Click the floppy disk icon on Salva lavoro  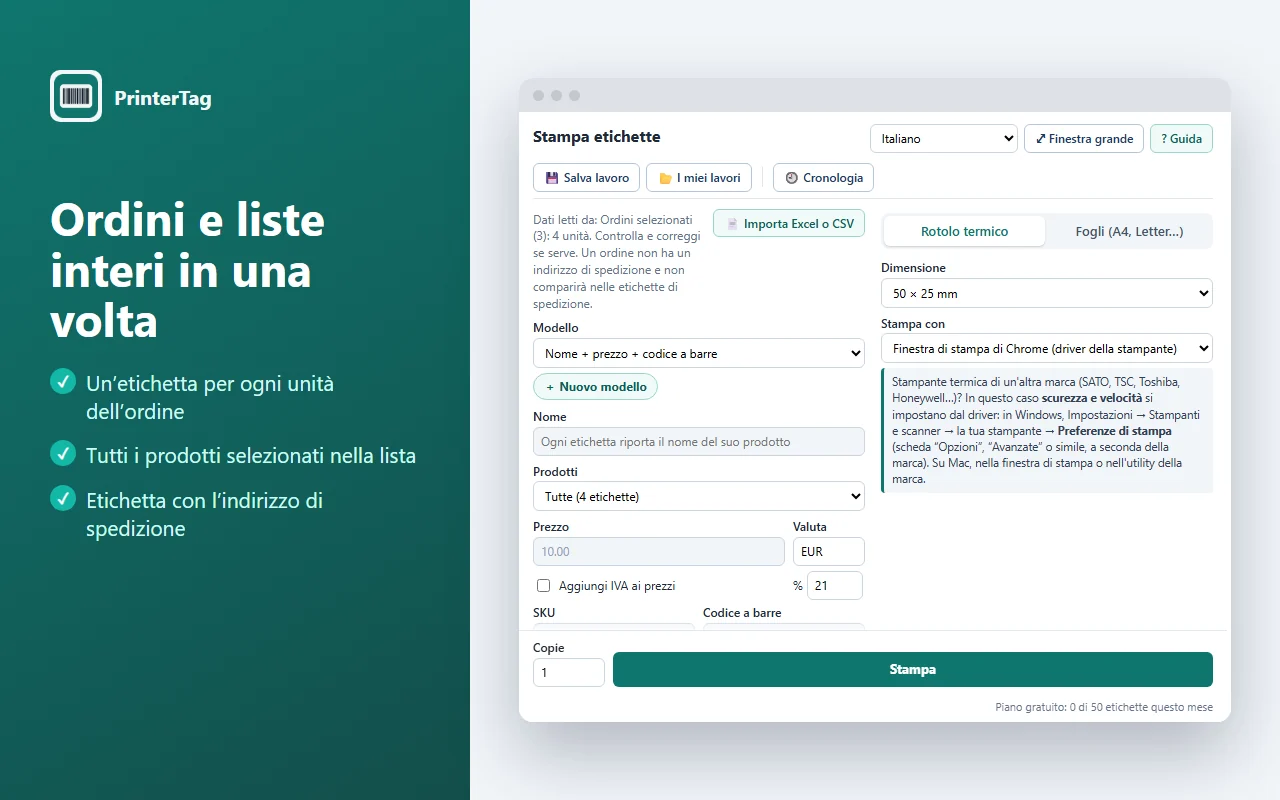(x=551, y=178)
